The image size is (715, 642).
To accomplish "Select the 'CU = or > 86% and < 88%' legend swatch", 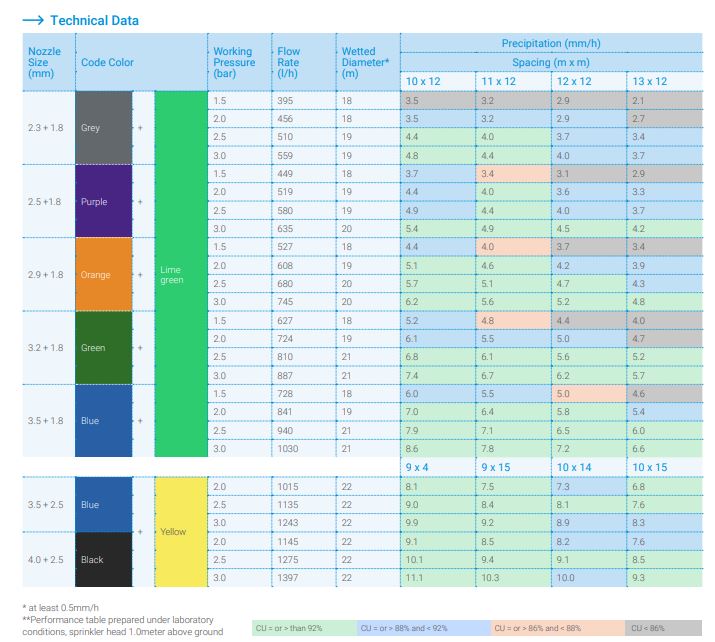I will coord(558,628).
